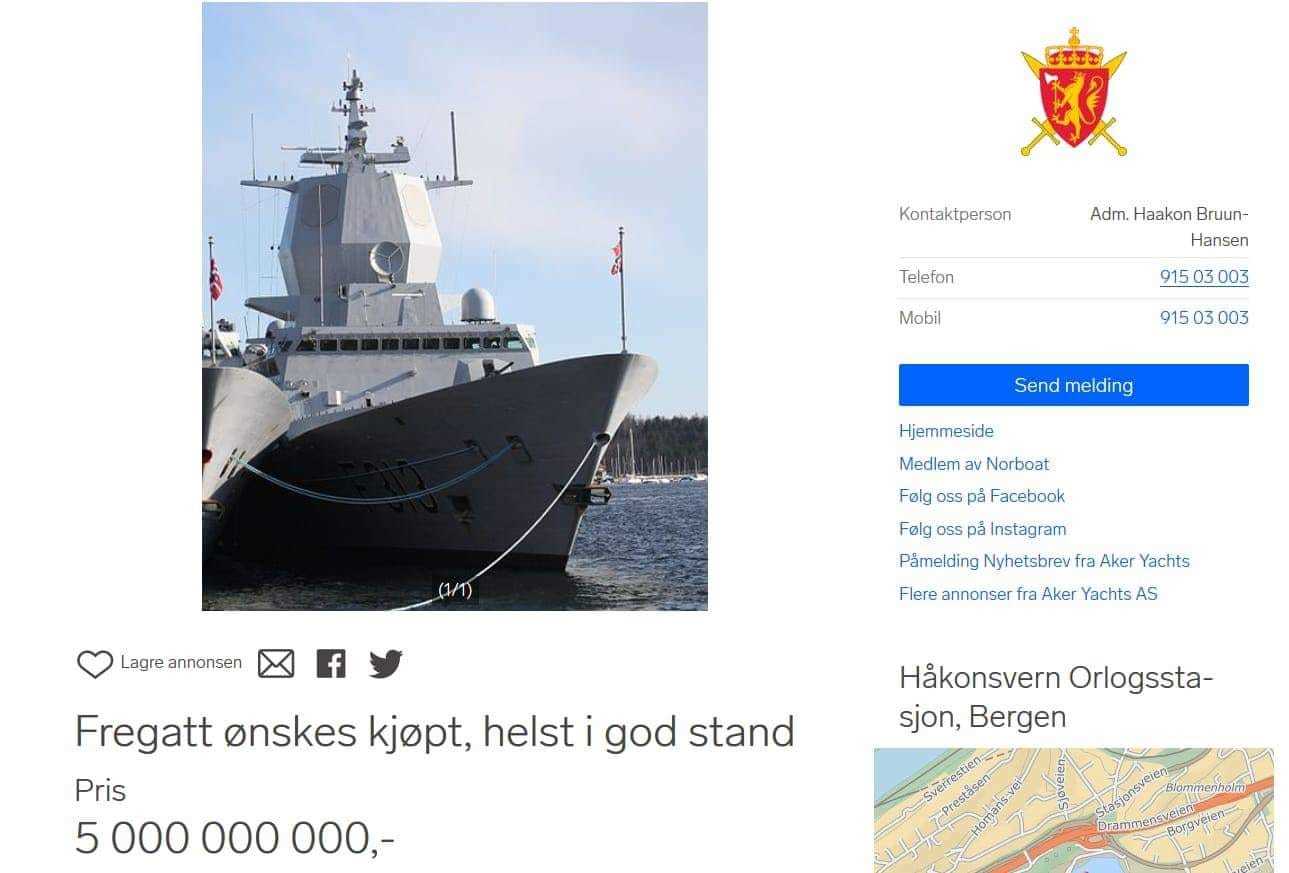Viewport: 1289px width, 873px height.
Task: Click the Håkonsvern Orlogsstasjon, Bergen heading
Action: click(1056, 697)
